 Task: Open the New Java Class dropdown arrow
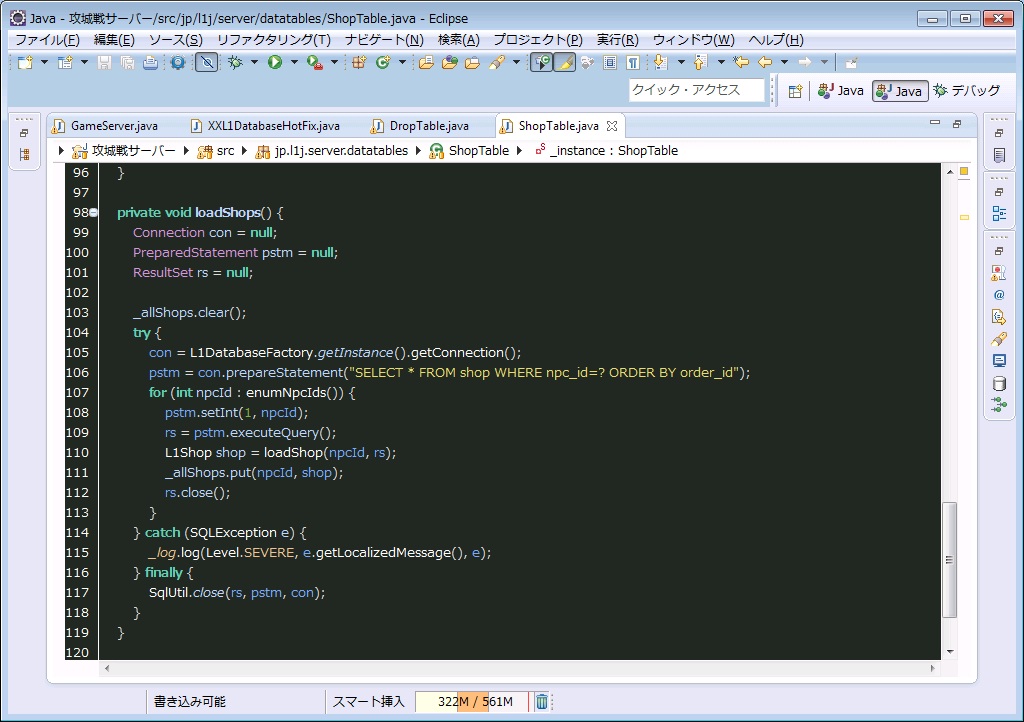[402, 63]
